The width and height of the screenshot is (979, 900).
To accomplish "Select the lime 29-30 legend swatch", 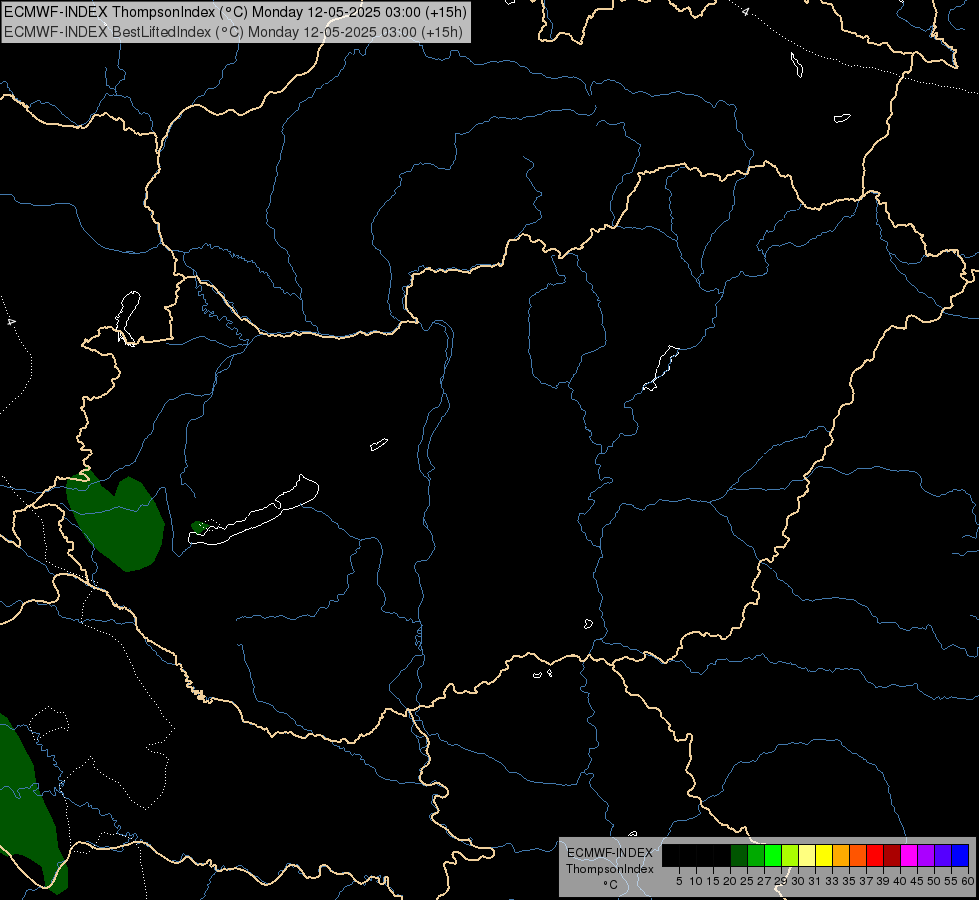I will (x=790, y=855).
